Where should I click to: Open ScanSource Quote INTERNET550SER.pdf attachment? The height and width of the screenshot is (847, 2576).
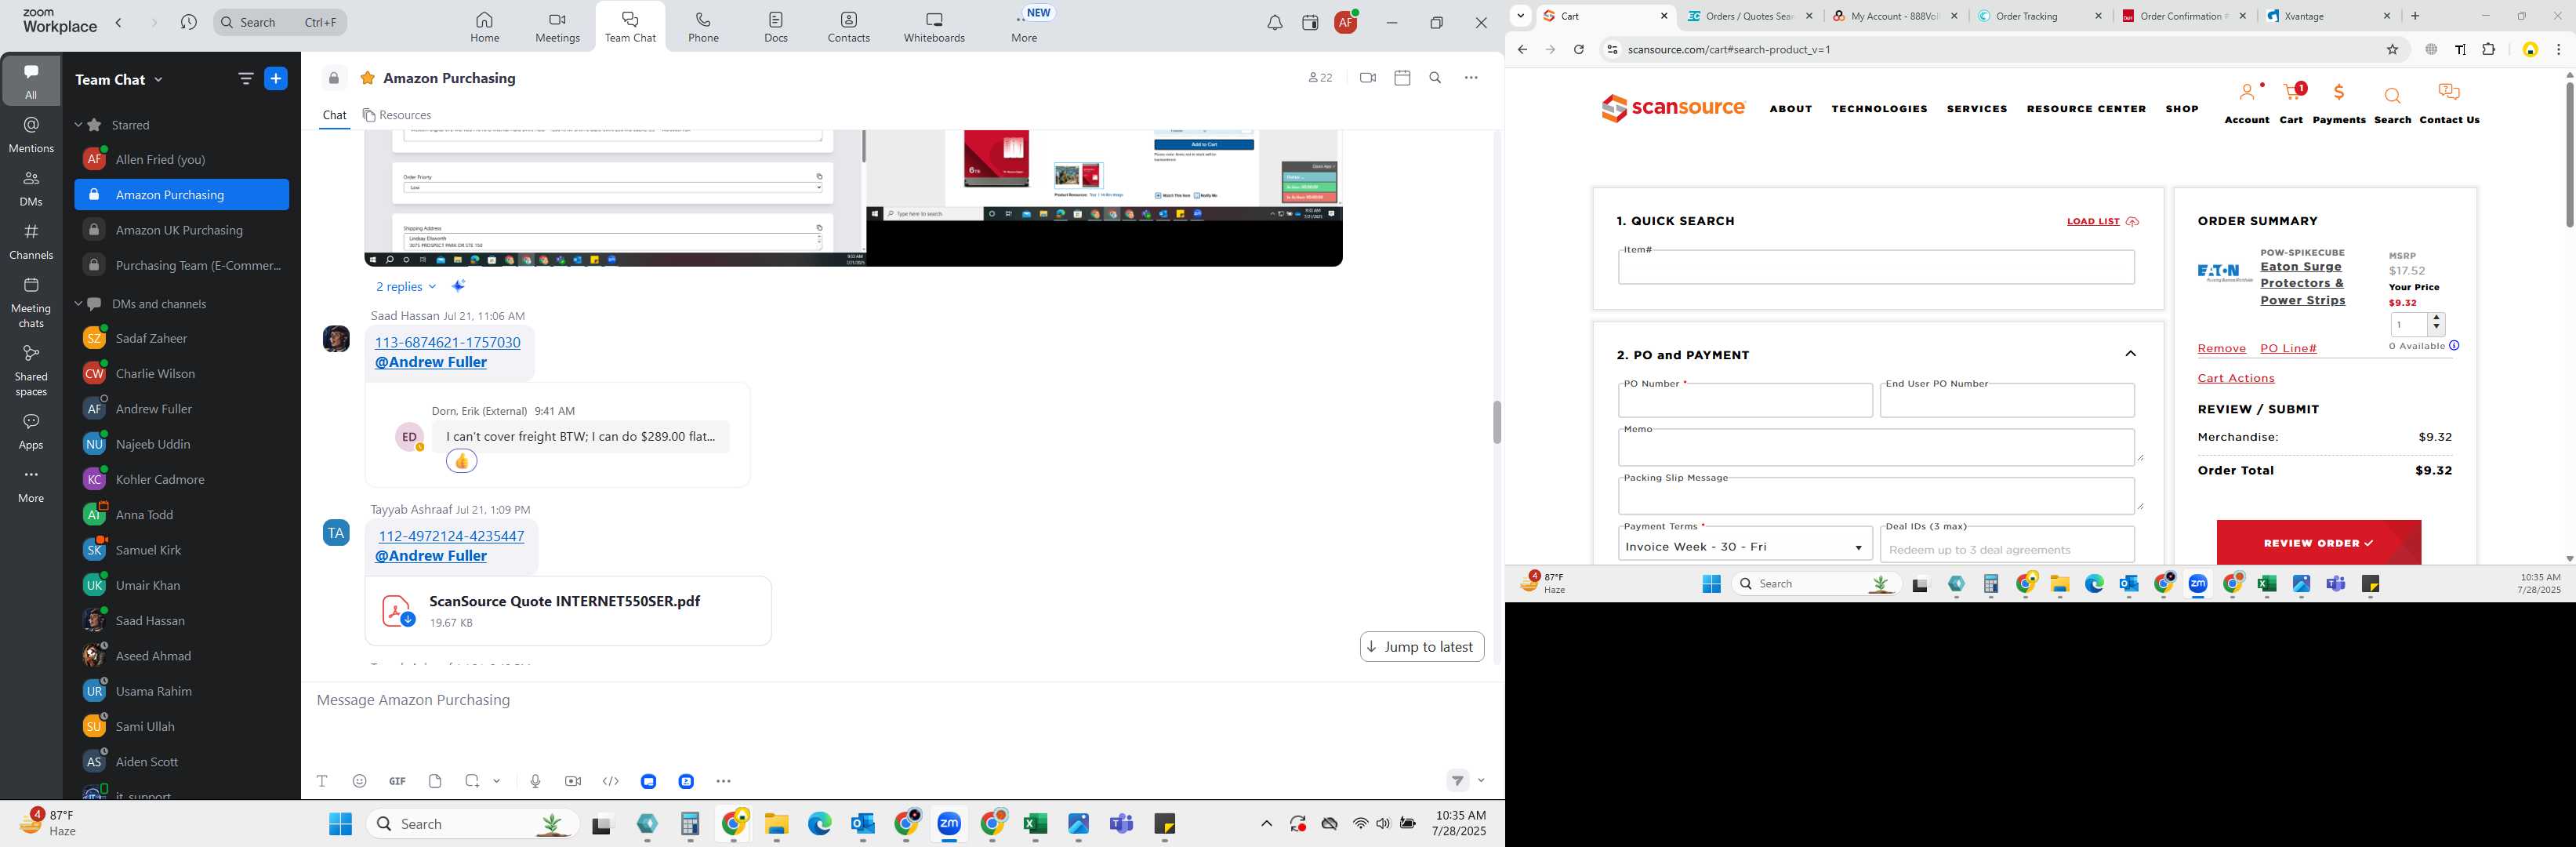click(x=568, y=611)
